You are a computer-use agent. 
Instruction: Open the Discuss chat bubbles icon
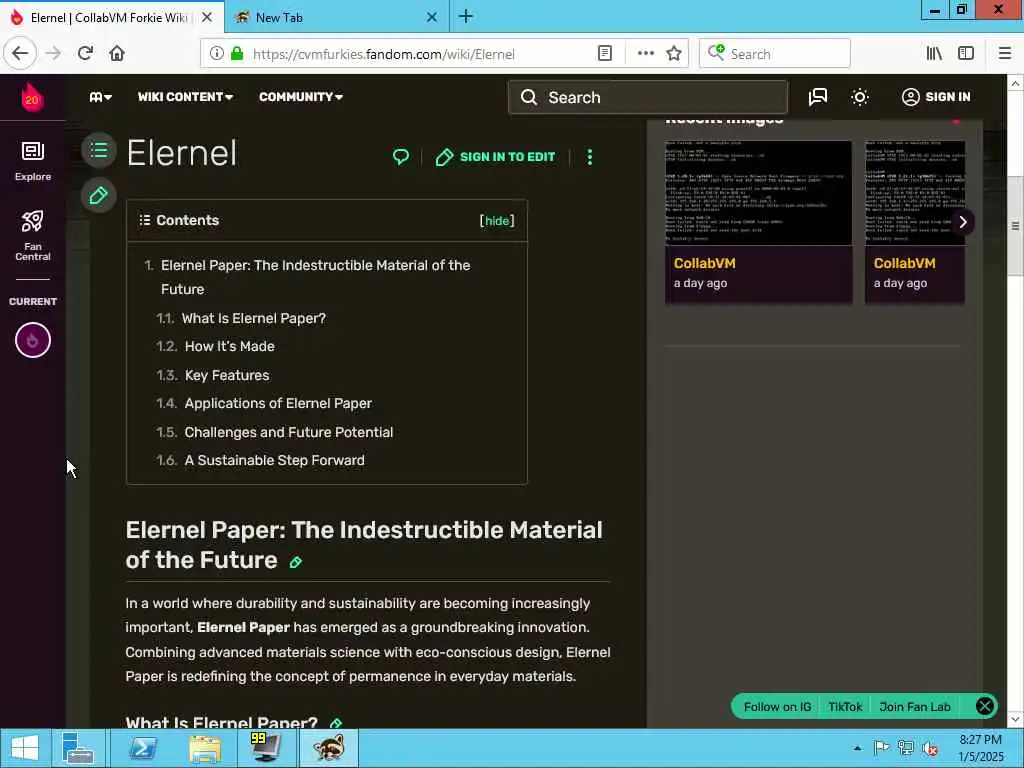(x=818, y=97)
